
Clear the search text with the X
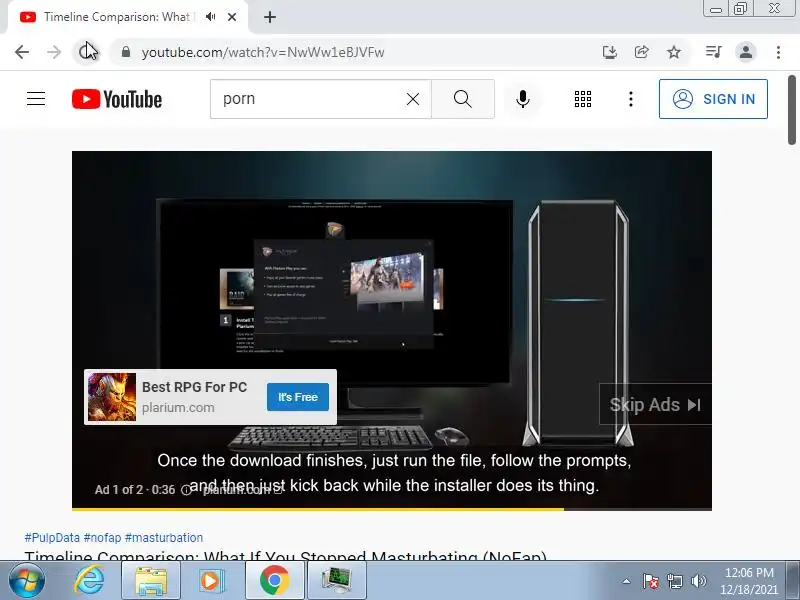[x=413, y=99]
